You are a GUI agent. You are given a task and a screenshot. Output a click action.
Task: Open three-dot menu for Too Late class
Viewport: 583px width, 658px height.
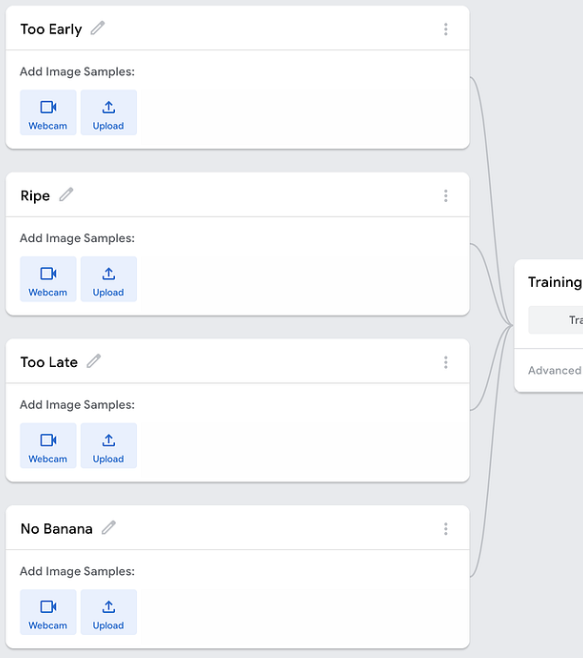(x=446, y=363)
